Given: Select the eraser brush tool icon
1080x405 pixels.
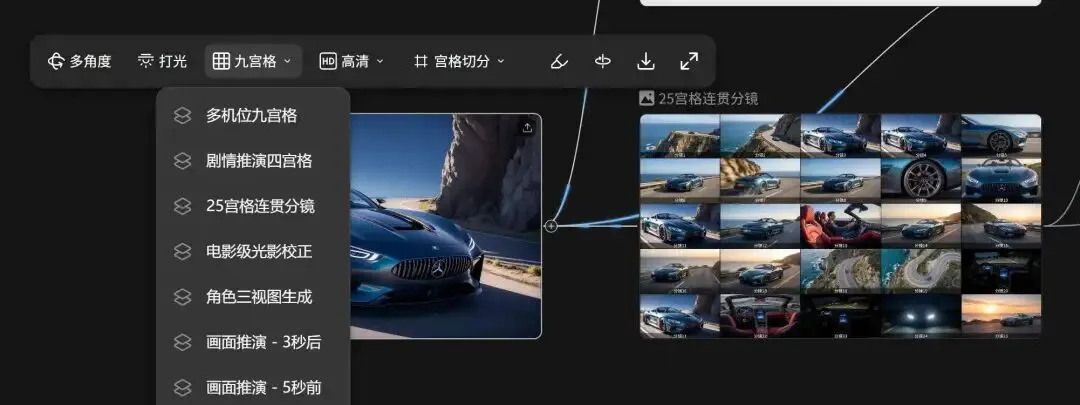Looking at the screenshot, I should point(559,61).
